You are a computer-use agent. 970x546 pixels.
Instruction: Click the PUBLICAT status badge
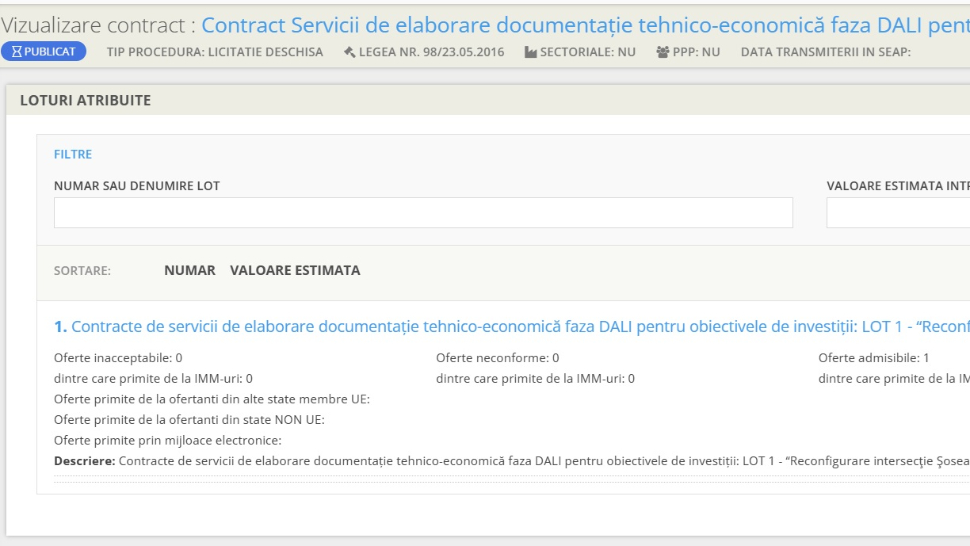coord(43,51)
